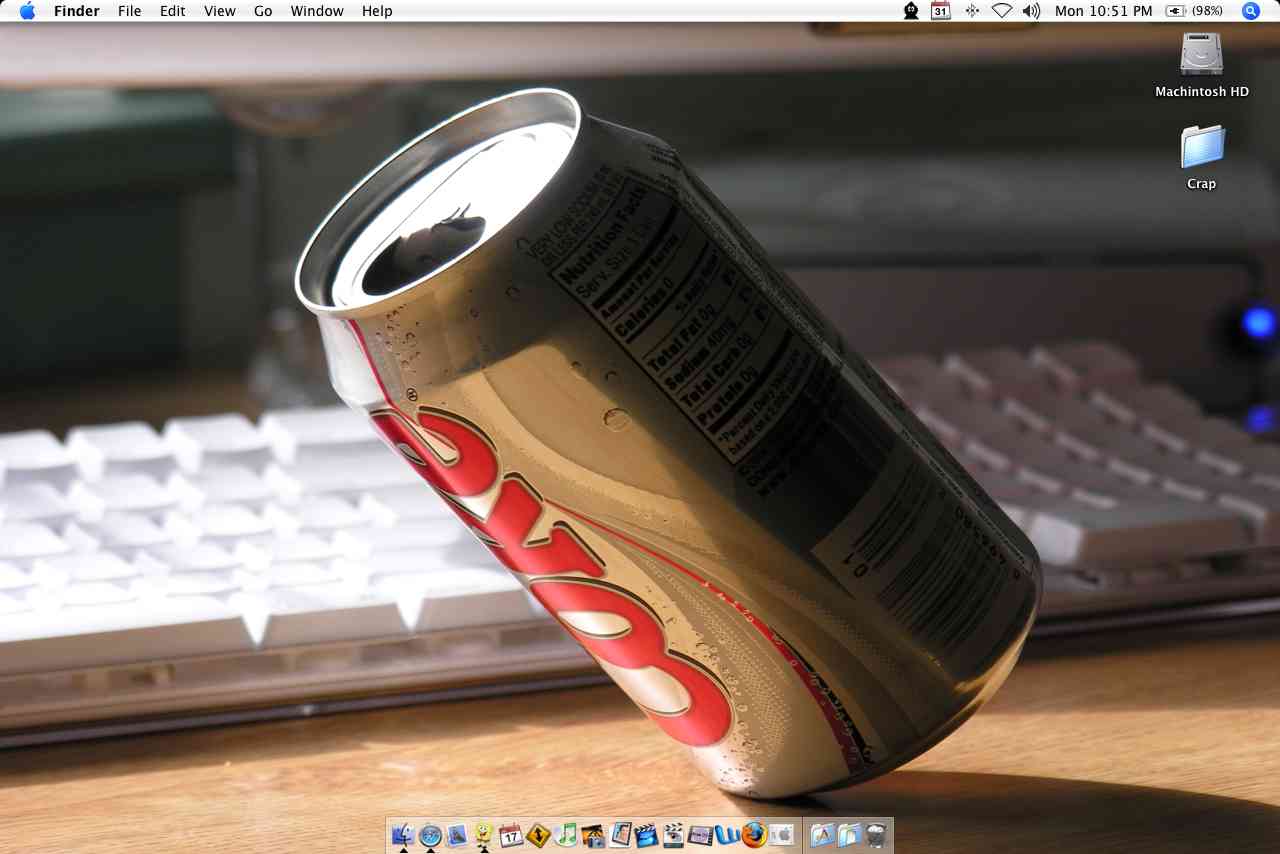Open Spotlight search
Screen dimensions: 1280x854
tap(1250, 11)
